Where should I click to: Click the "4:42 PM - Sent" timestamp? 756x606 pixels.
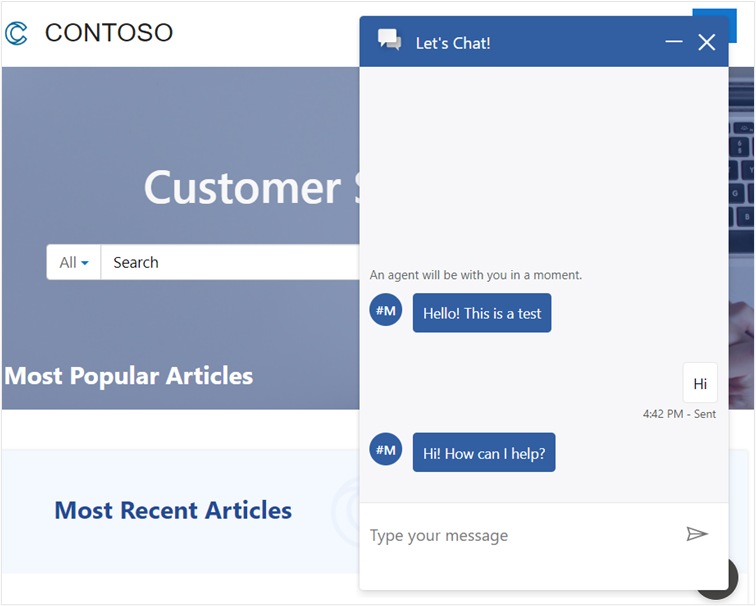coord(679,414)
